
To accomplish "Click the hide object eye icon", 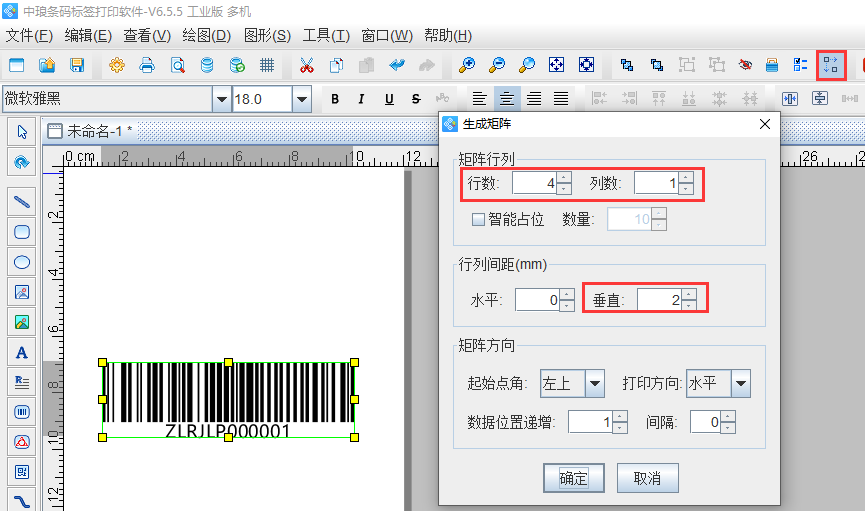I will click(745, 65).
